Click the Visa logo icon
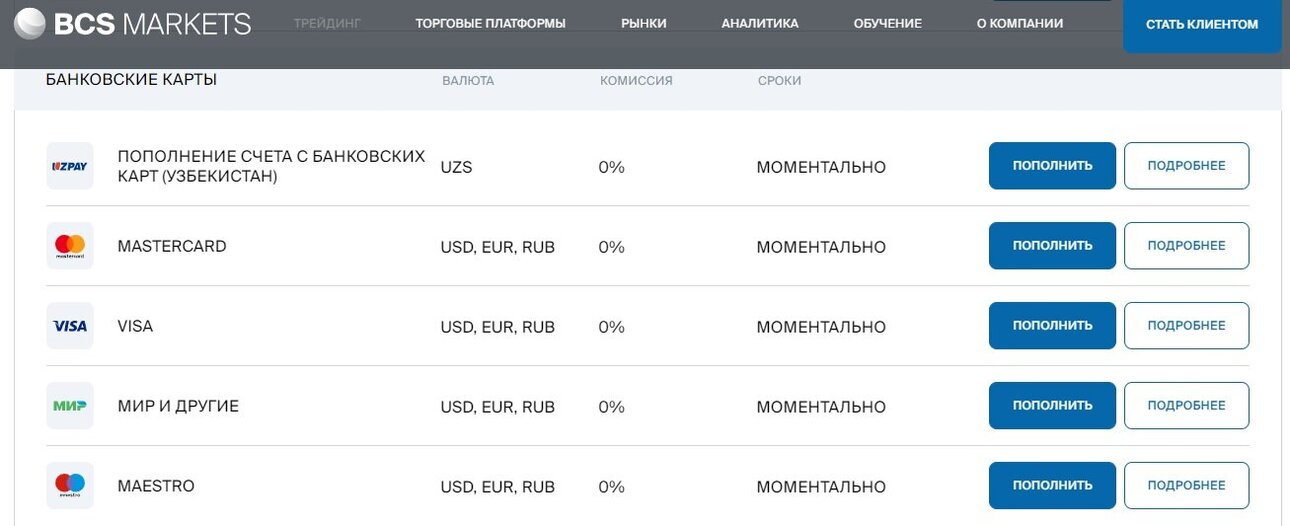1290x526 pixels. point(70,326)
